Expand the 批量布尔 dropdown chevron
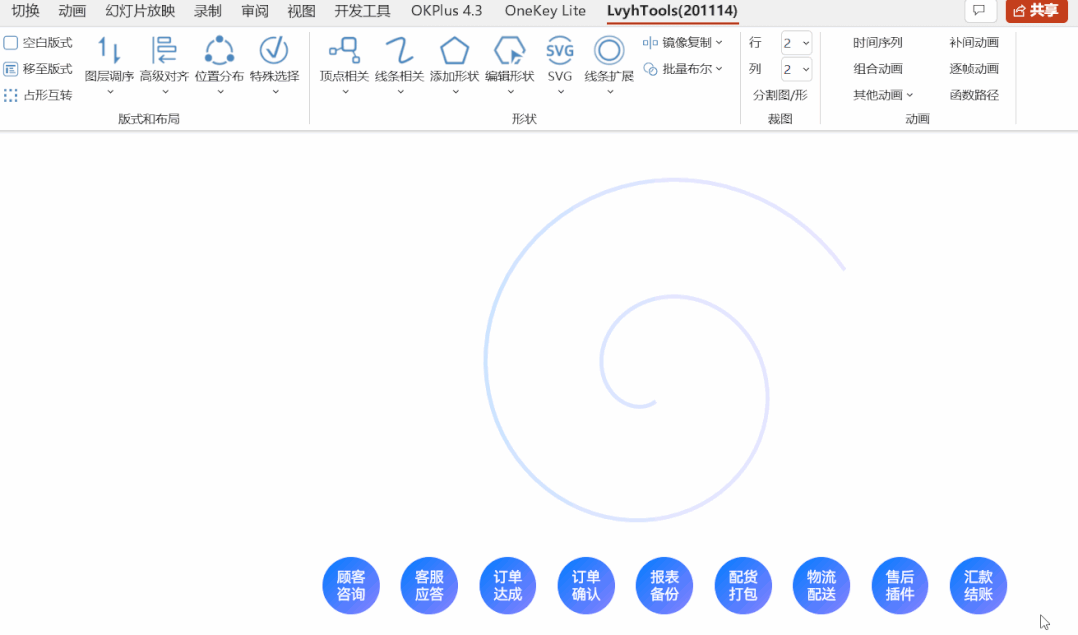This screenshot has width=1078, height=635. coord(719,69)
